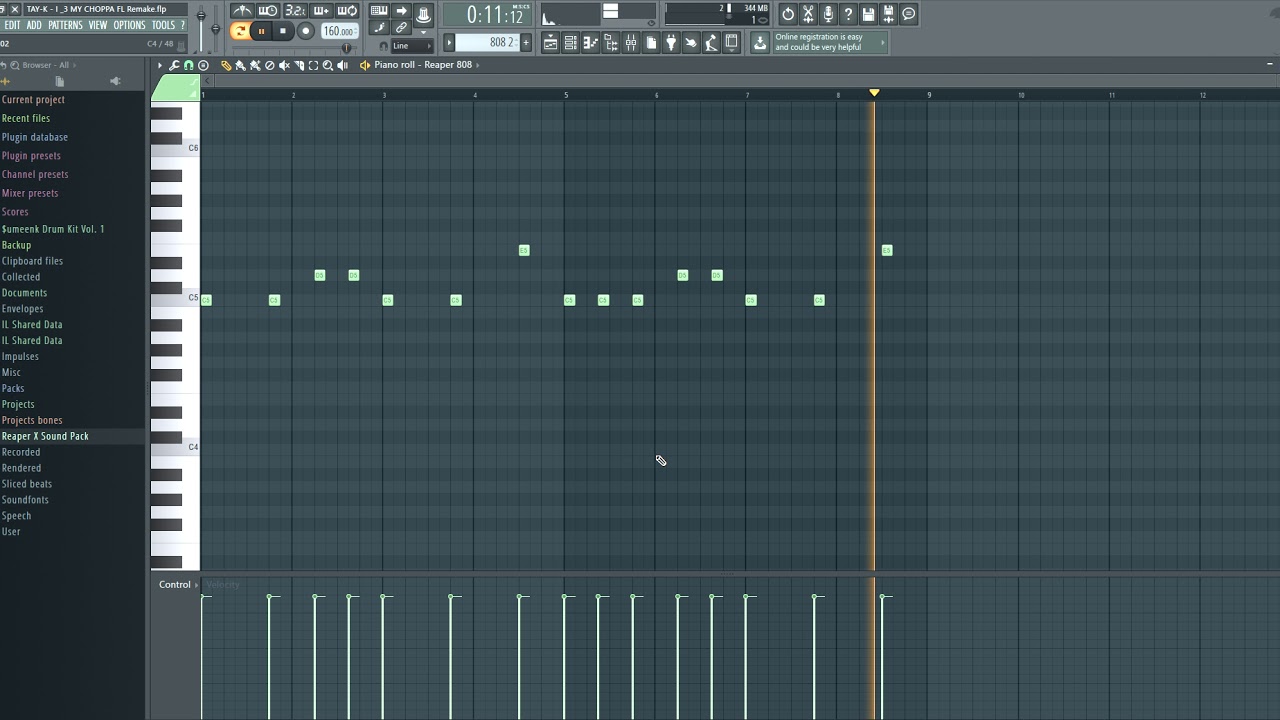Open Plugin database in browser

tap(35, 137)
